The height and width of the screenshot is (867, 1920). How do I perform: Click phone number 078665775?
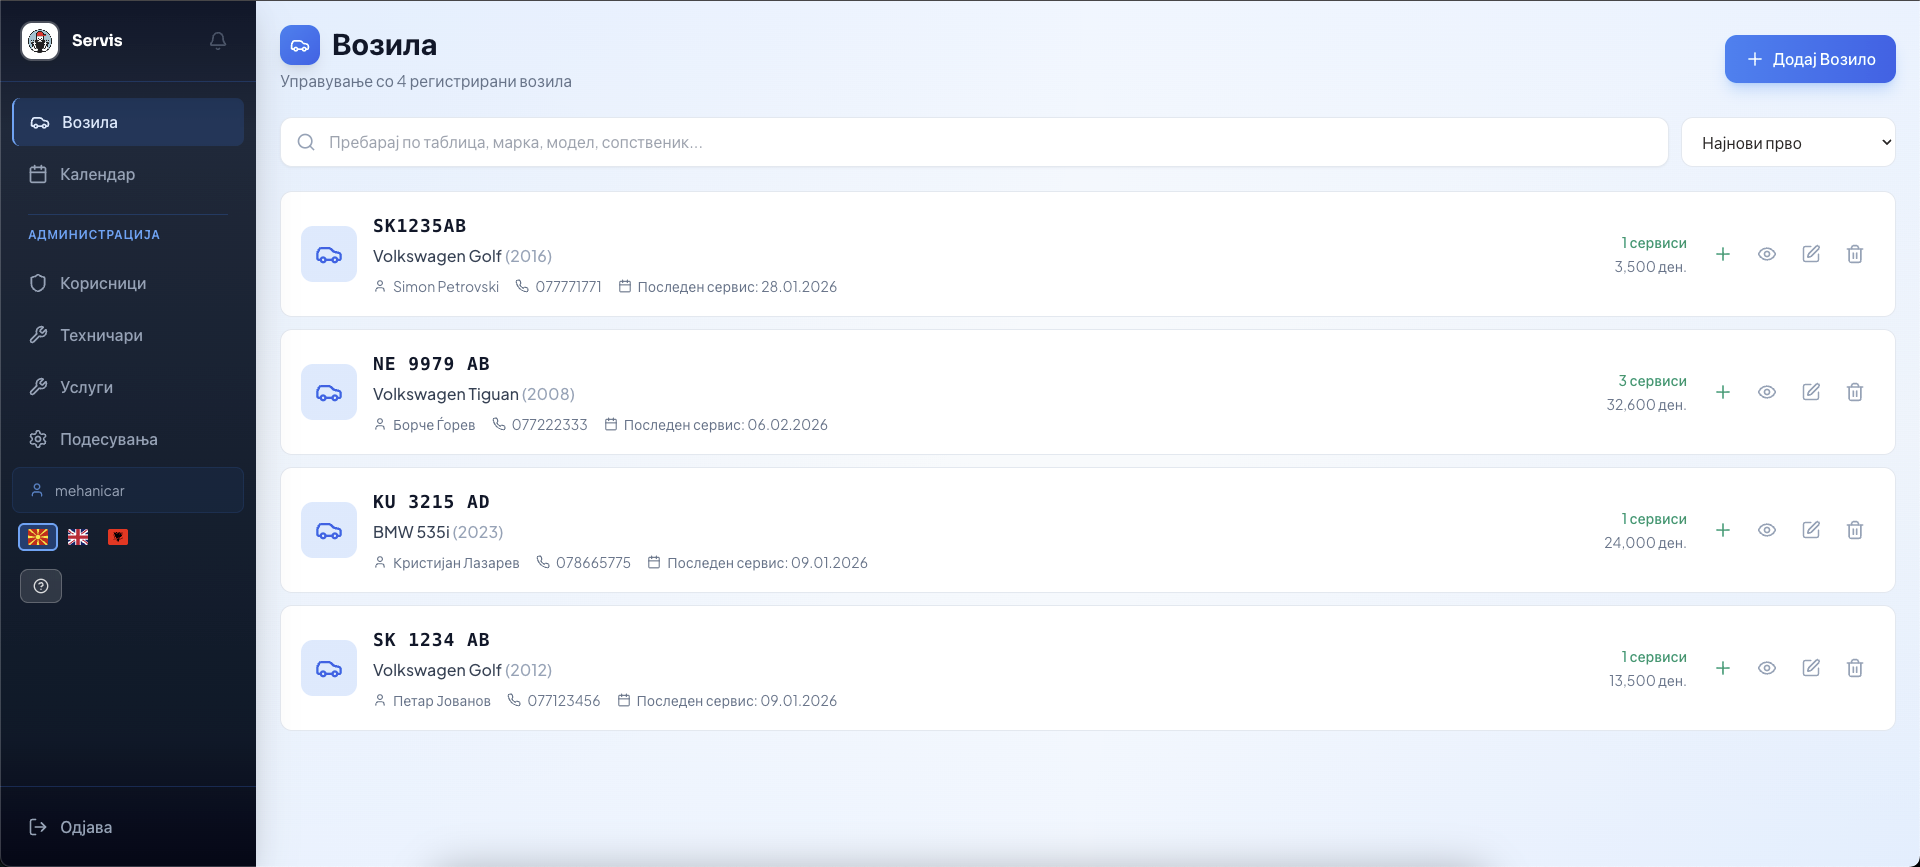(x=593, y=563)
